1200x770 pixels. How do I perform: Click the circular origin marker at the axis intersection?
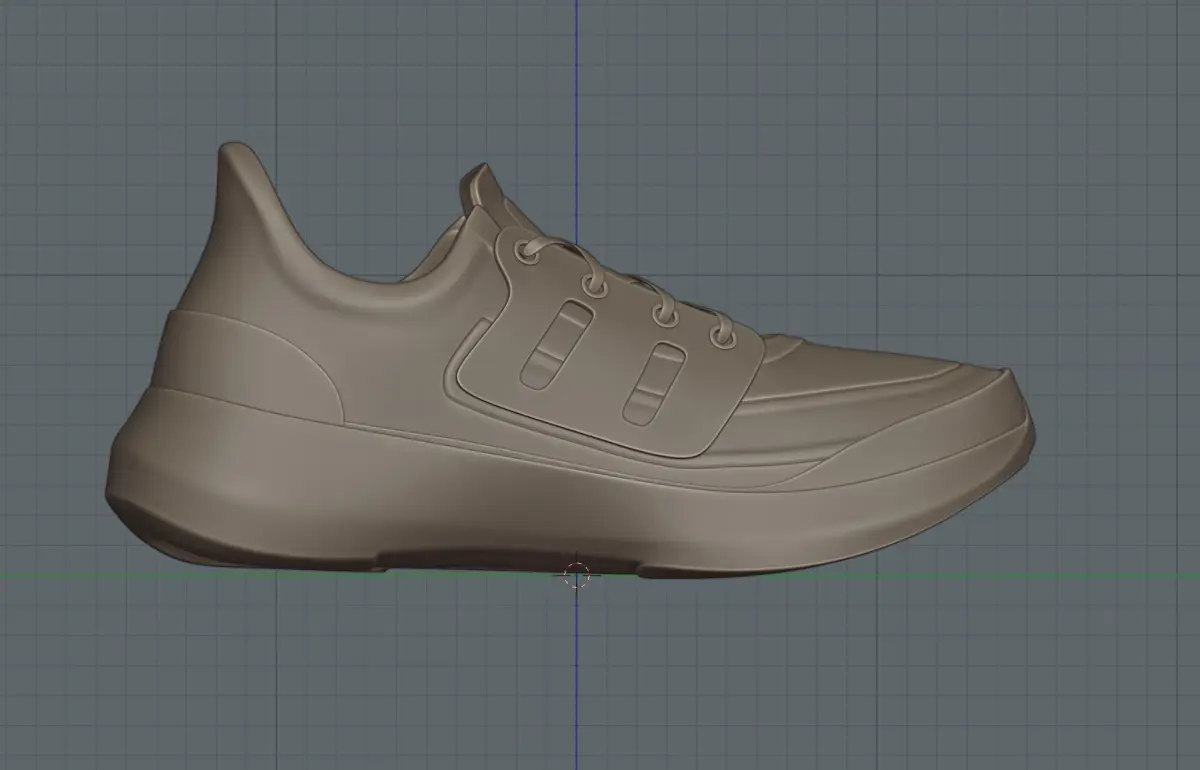tap(577, 575)
